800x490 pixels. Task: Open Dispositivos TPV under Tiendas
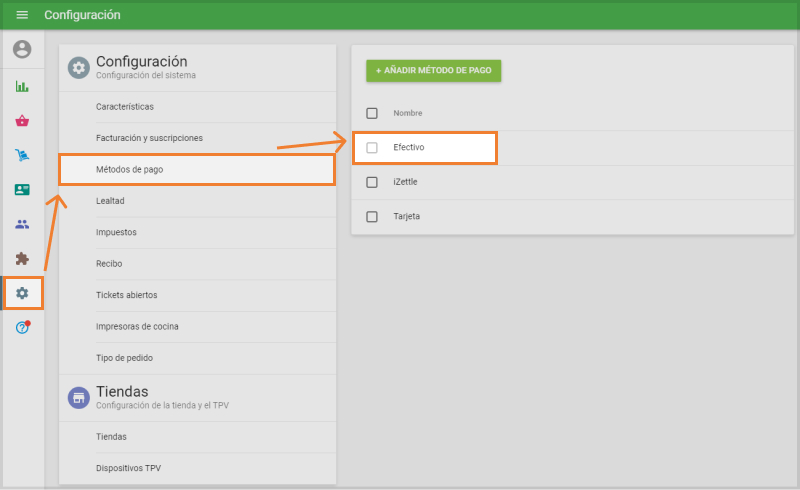point(128,468)
